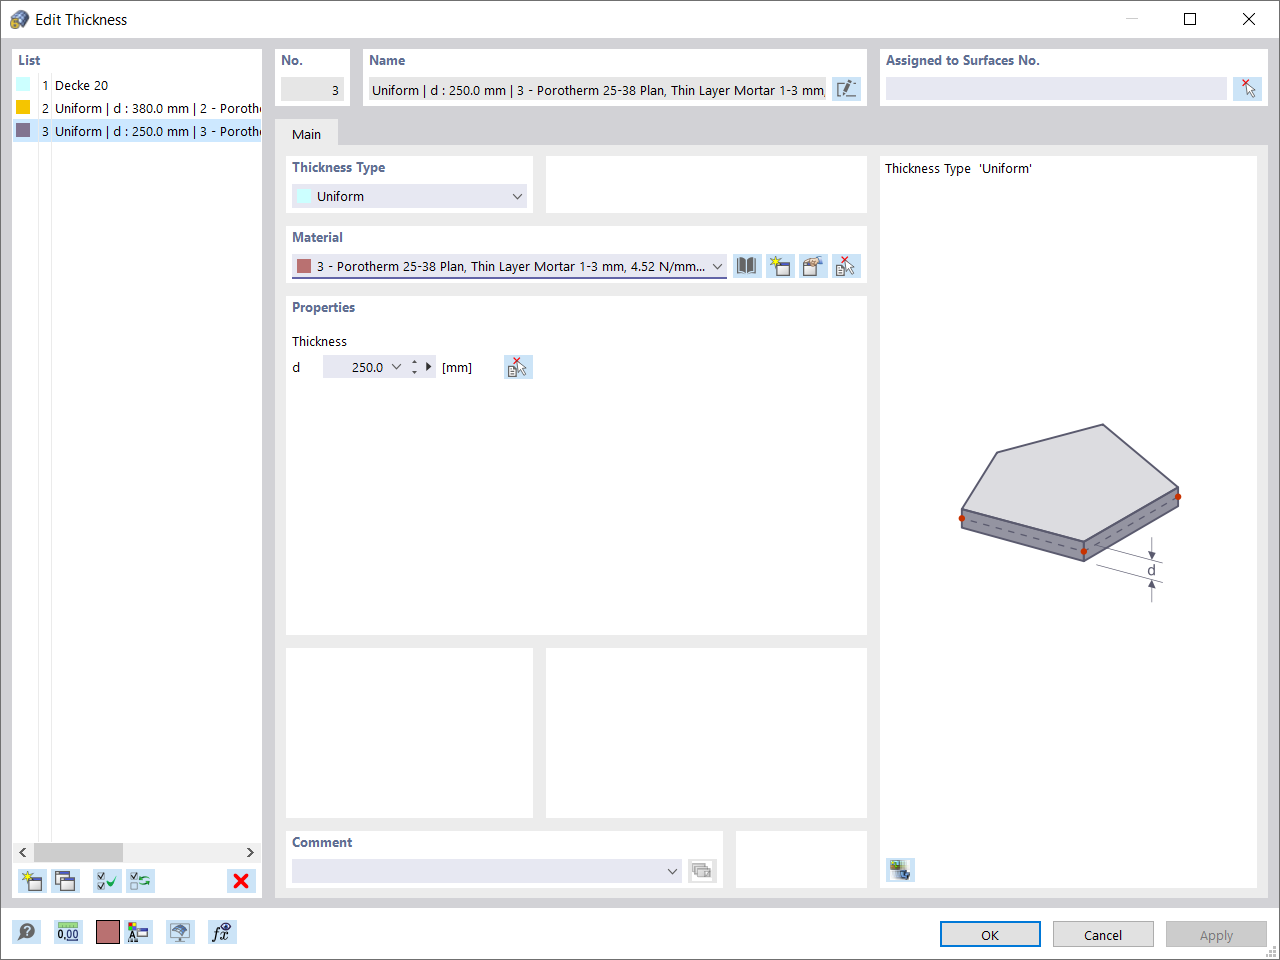Click the uniform thickness preview image
Viewport: 1280px width, 960px height.
tap(1070, 512)
